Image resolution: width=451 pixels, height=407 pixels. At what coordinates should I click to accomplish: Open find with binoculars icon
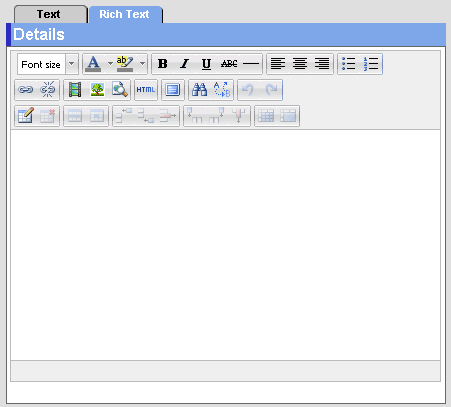coord(200,90)
